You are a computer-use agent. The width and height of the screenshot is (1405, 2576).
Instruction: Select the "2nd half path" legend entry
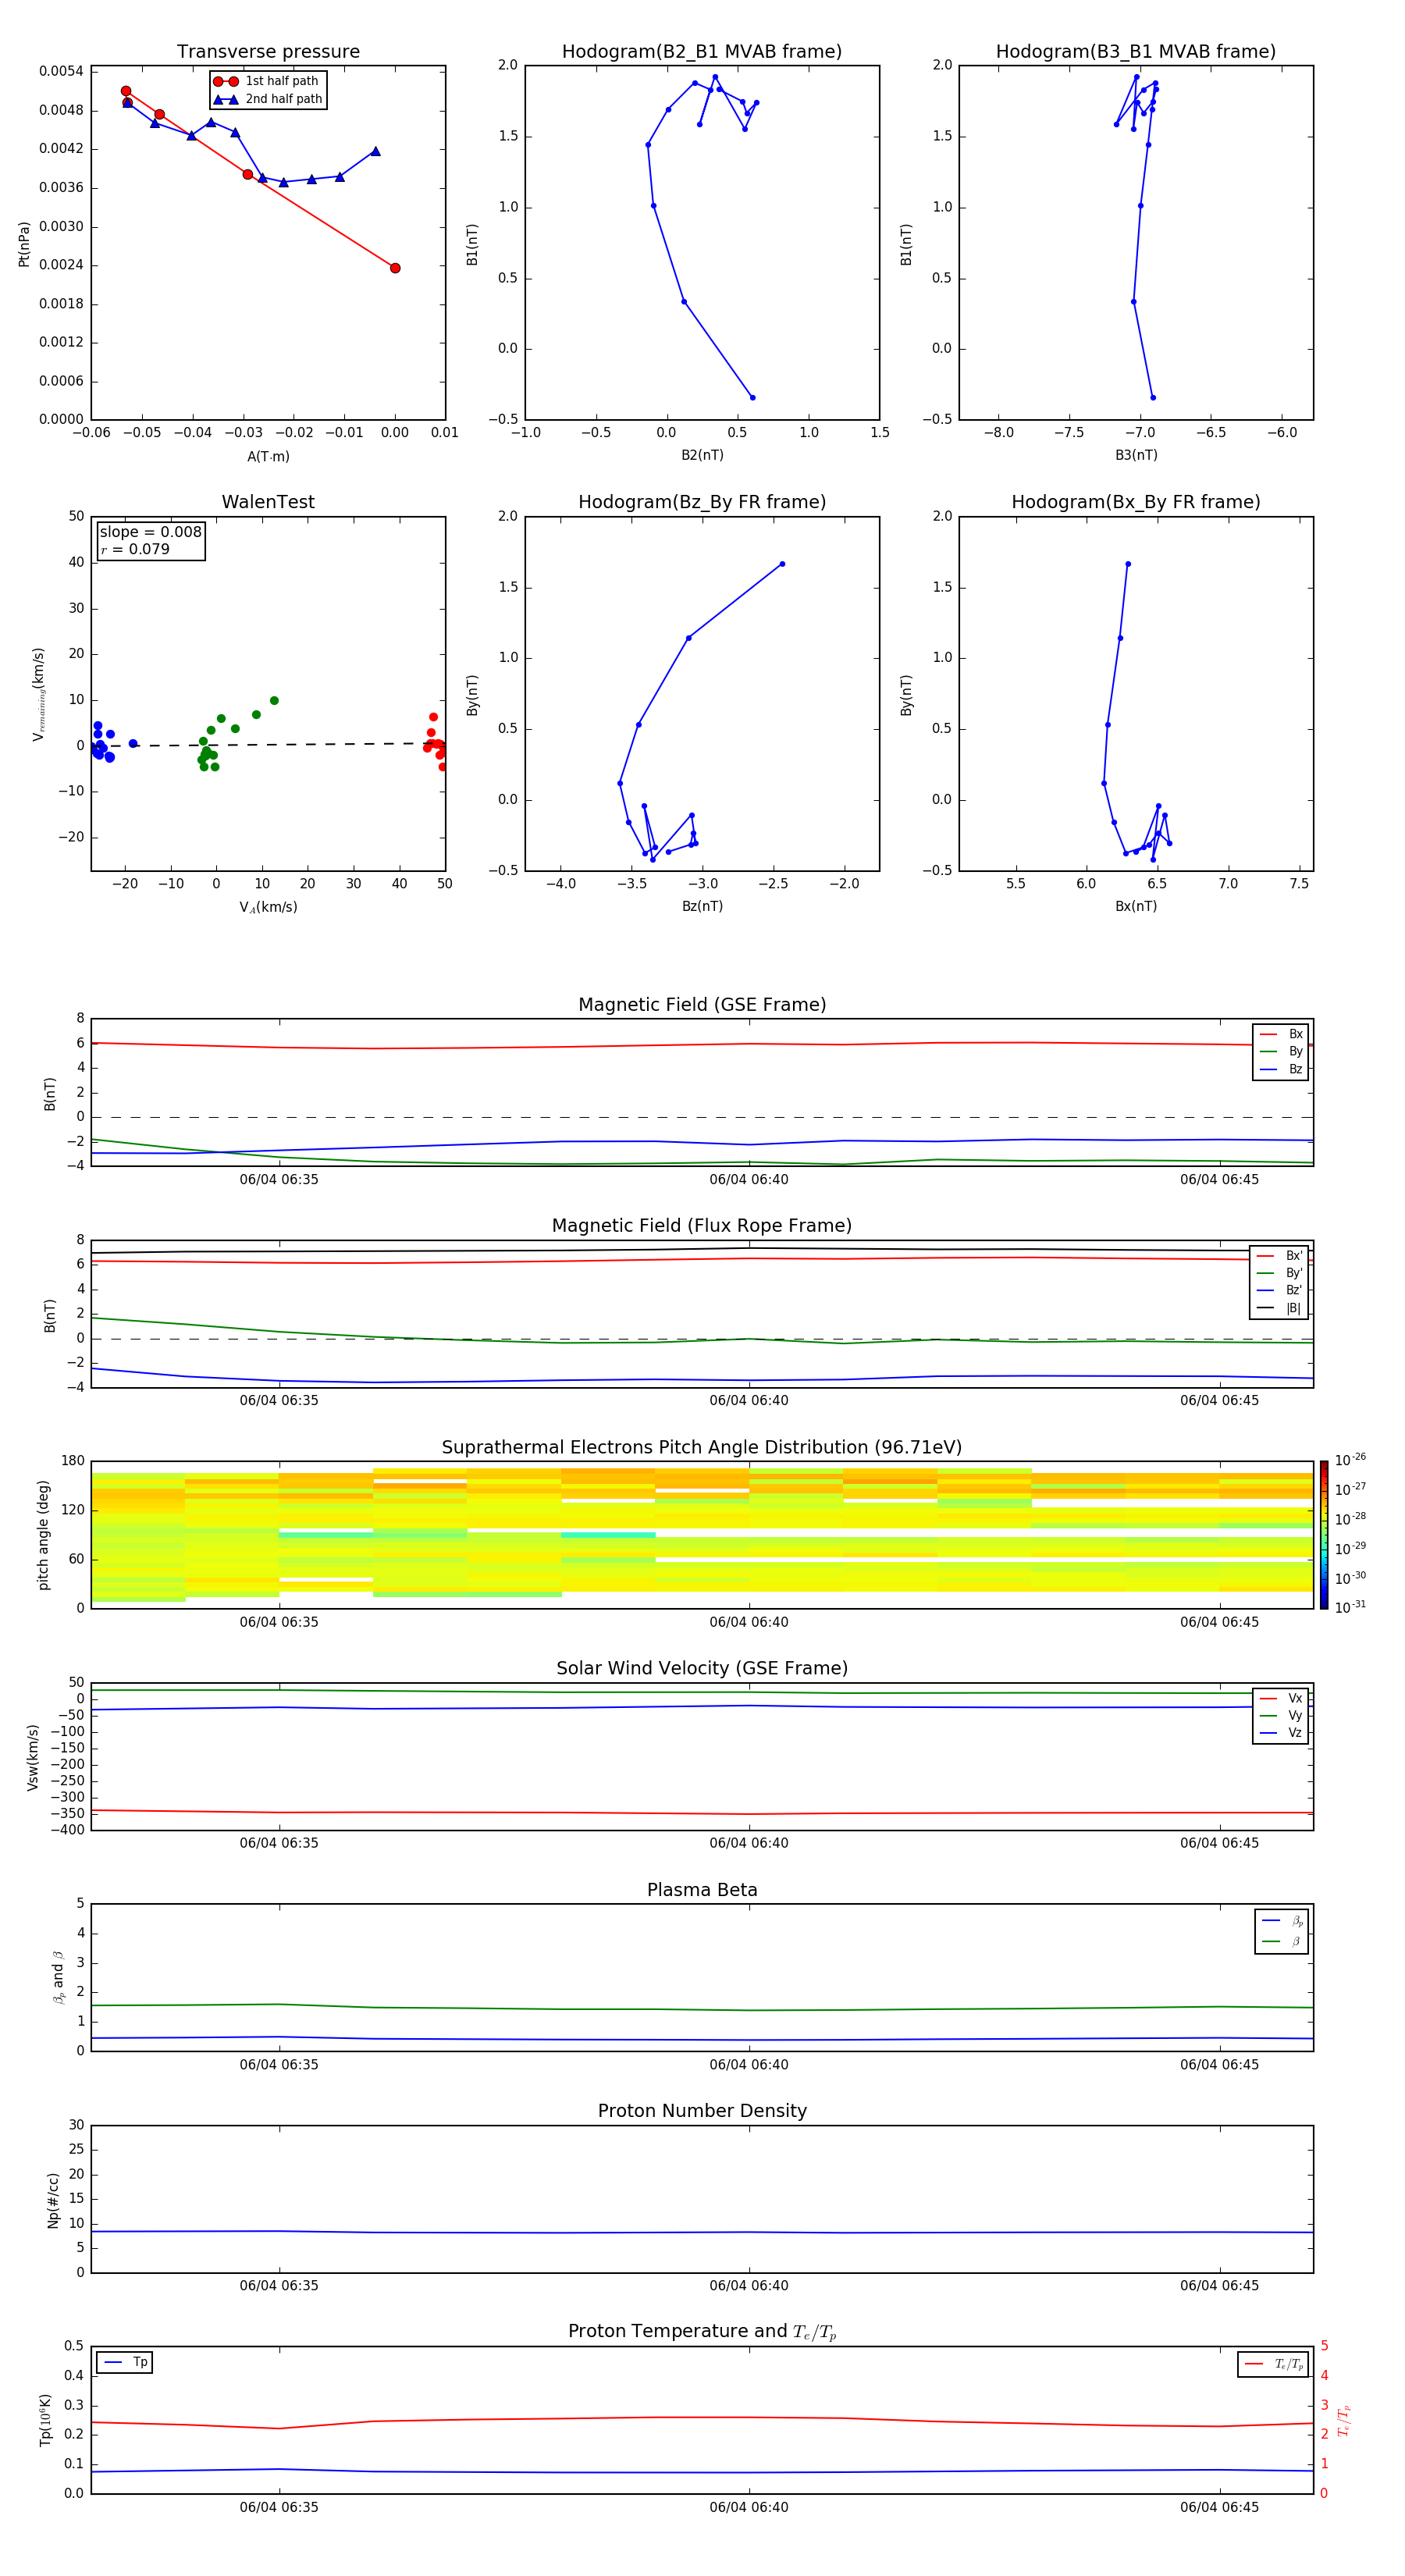(267, 99)
